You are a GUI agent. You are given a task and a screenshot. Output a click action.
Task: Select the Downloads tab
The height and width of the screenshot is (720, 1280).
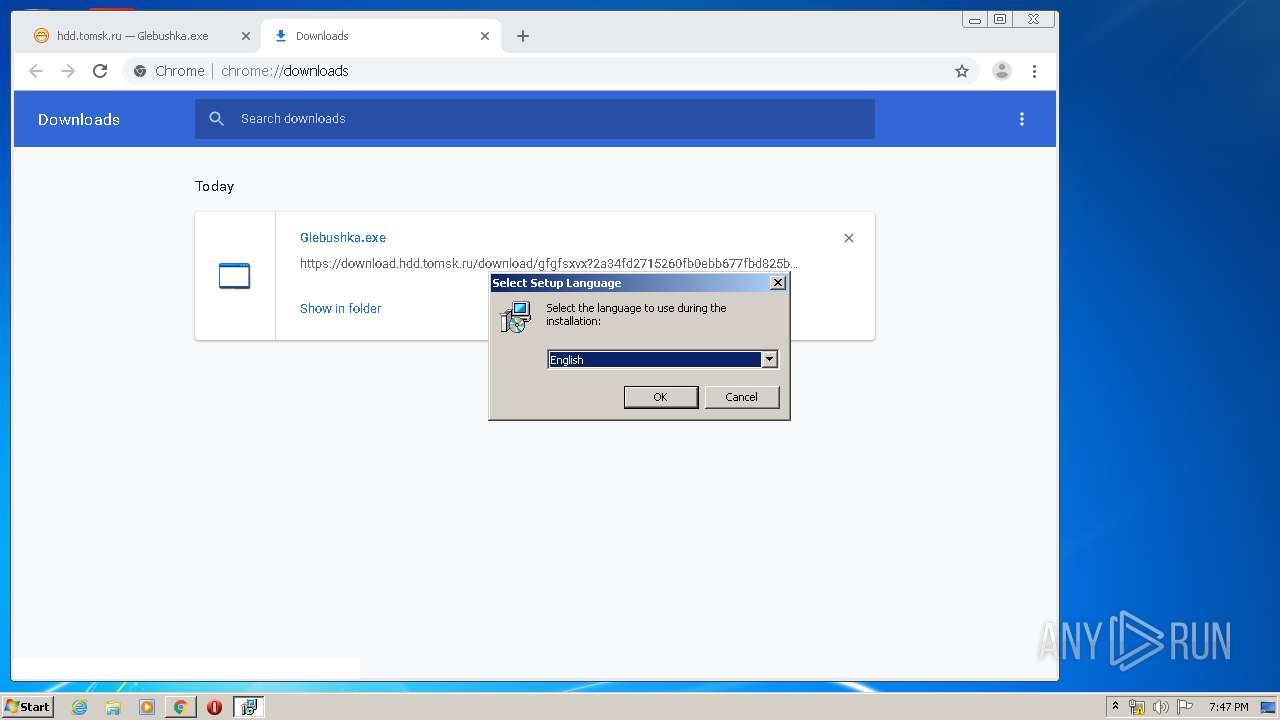[x=378, y=36]
